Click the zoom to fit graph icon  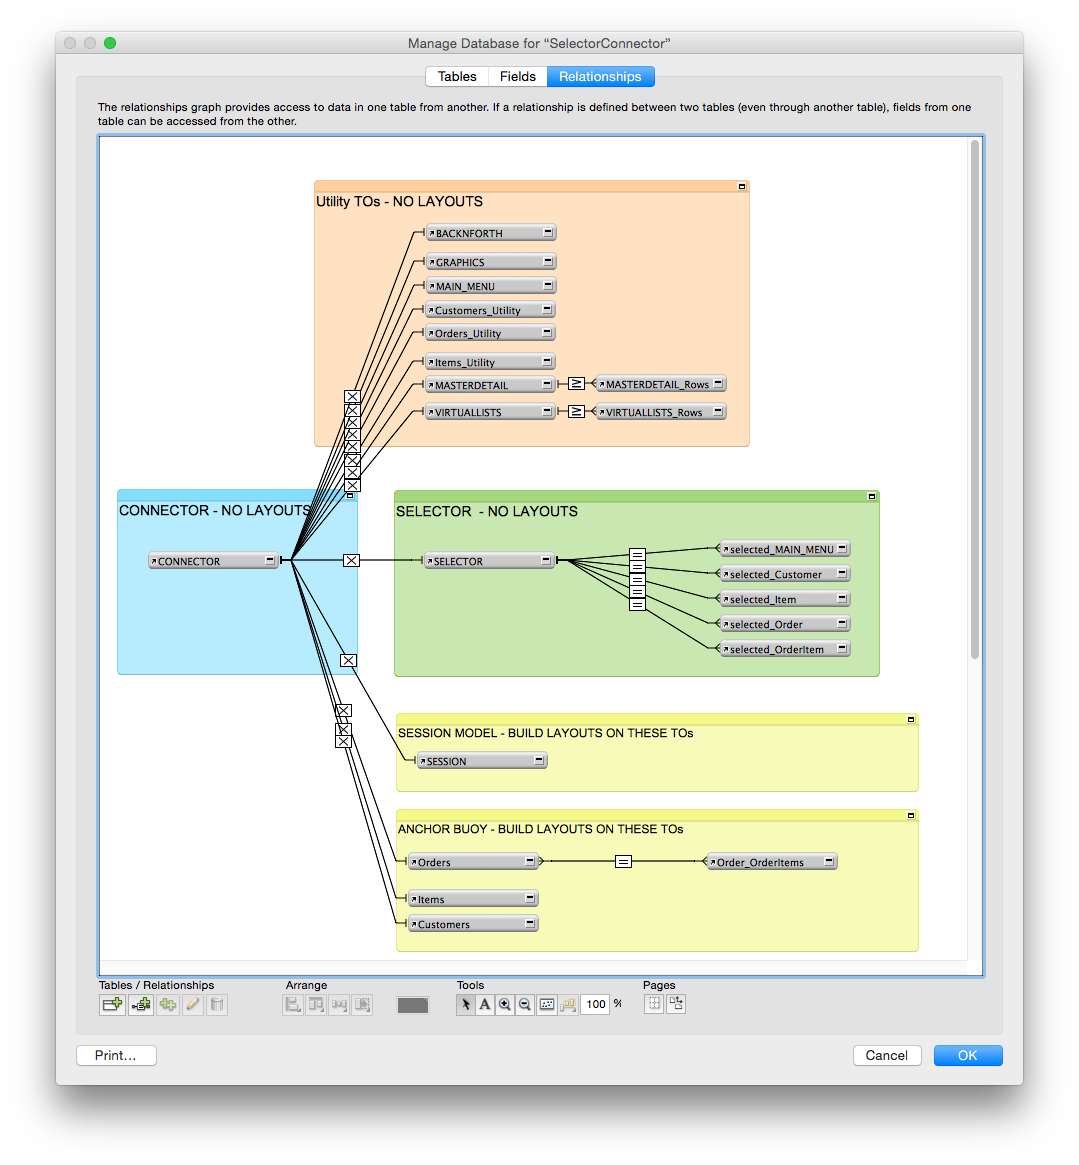coord(547,1005)
